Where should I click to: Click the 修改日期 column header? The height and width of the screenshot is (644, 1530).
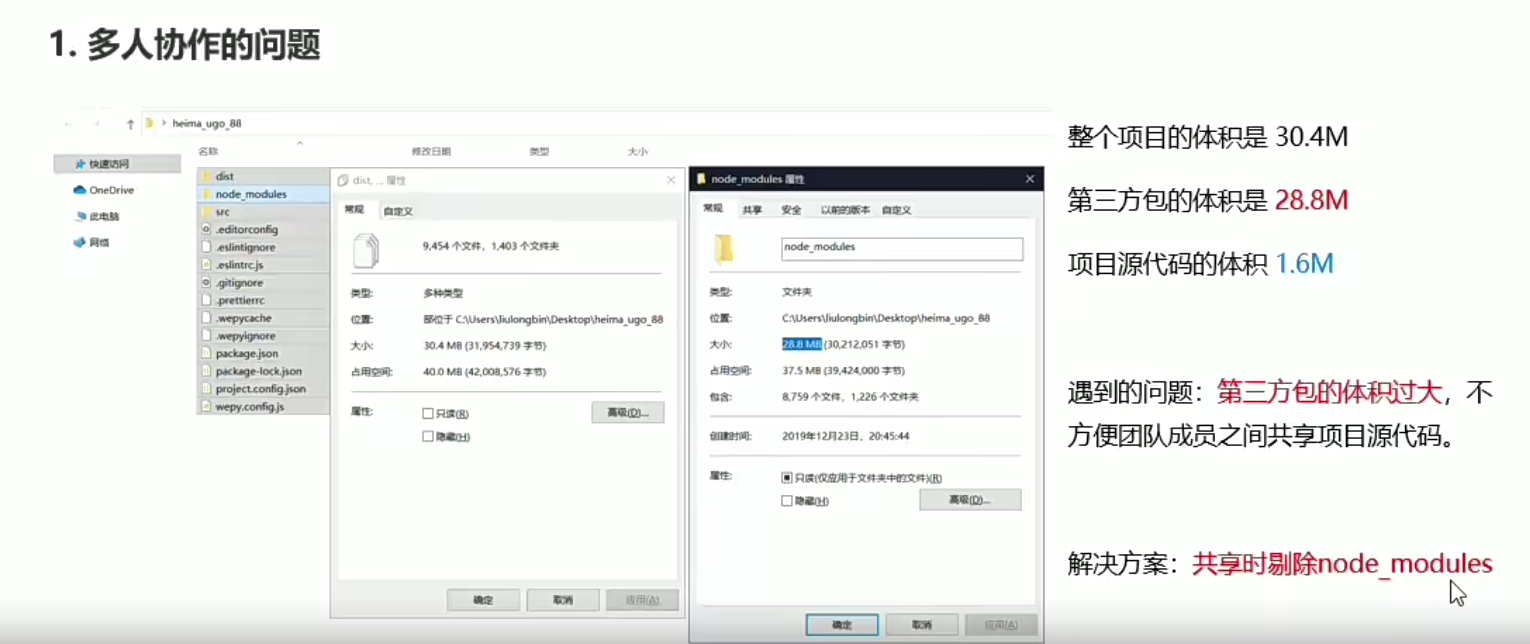431,151
